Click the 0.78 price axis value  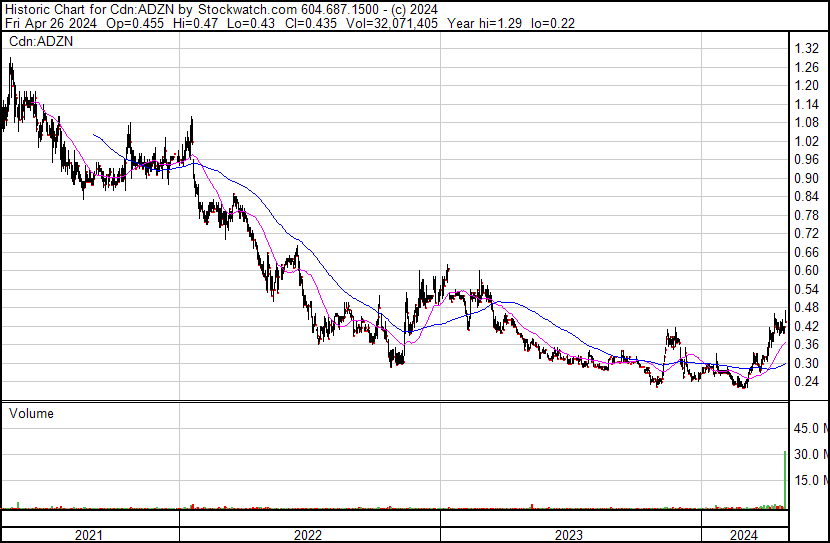point(807,215)
